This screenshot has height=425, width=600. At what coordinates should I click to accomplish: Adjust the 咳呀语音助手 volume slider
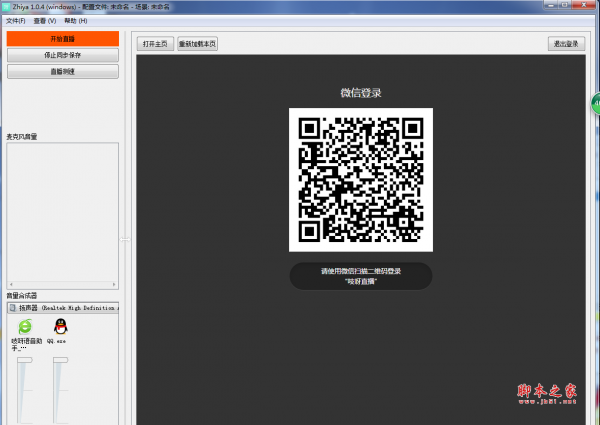tap(23, 390)
